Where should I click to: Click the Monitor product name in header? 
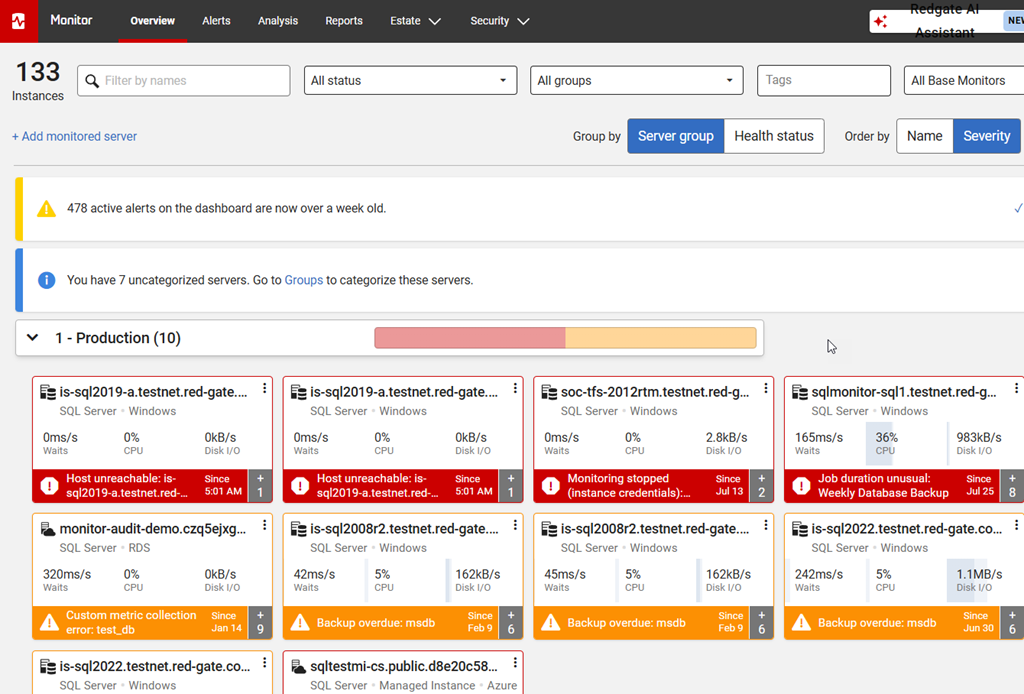pyautogui.click(x=71, y=20)
